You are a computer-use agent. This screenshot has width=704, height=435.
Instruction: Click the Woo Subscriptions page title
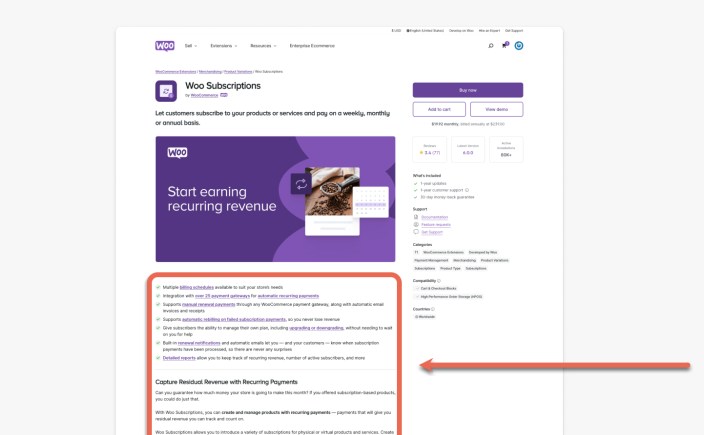coord(223,86)
